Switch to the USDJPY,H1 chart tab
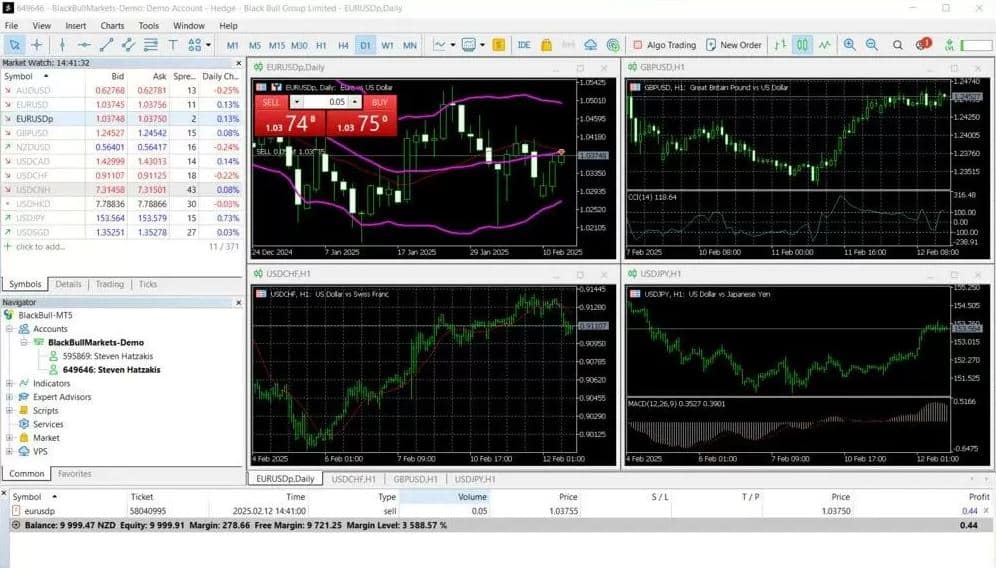The image size is (996, 568). (x=475, y=479)
